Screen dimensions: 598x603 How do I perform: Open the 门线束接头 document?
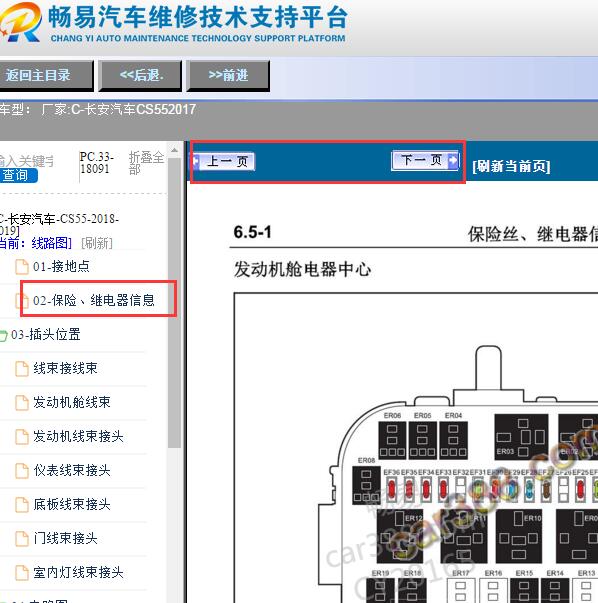tap(65, 538)
